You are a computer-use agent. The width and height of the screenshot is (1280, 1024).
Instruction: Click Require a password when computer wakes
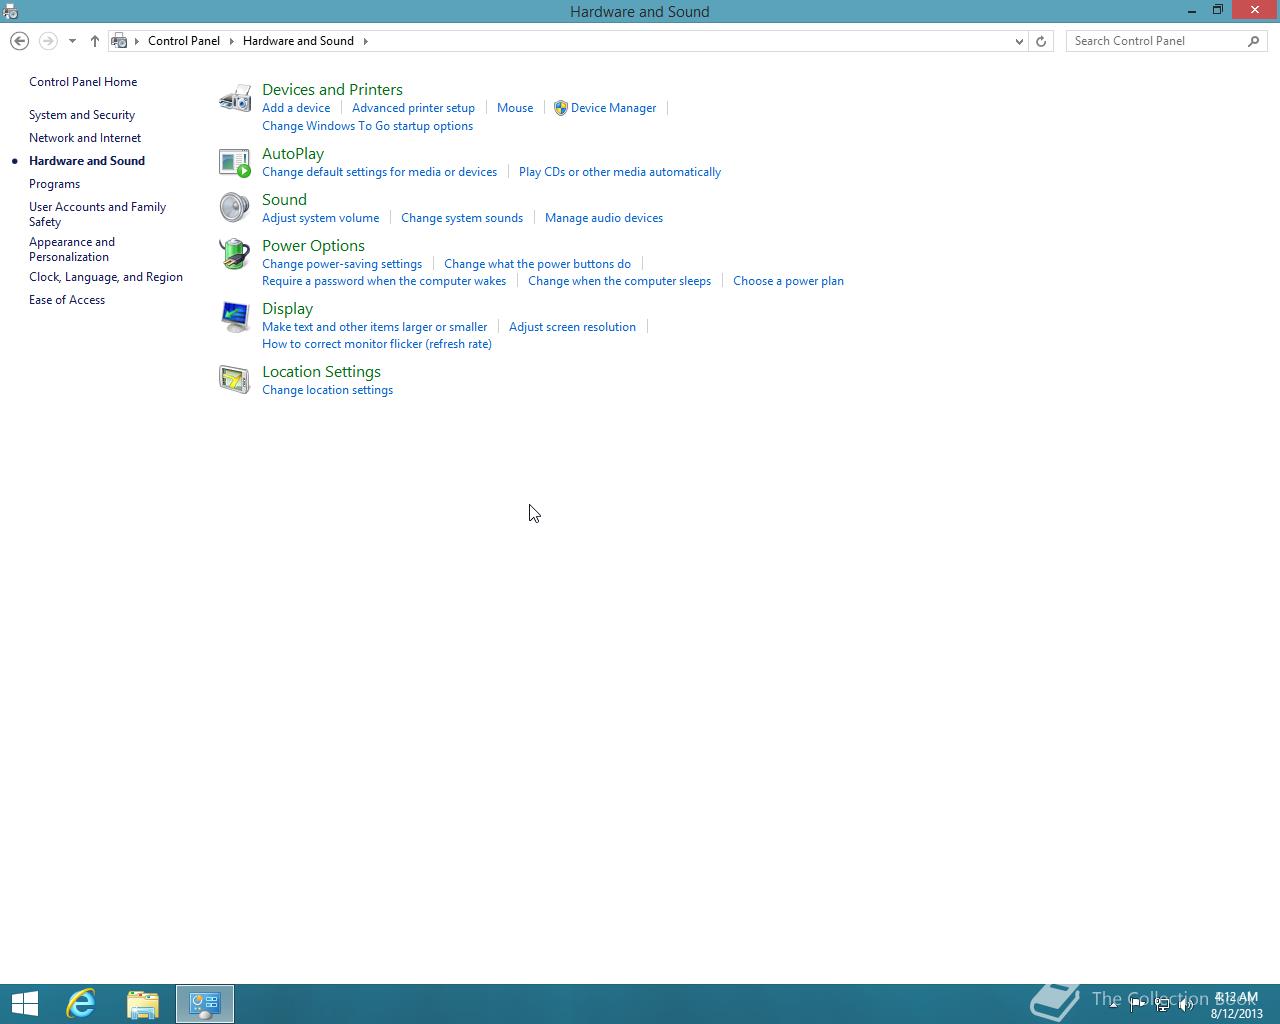pos(384,281)
